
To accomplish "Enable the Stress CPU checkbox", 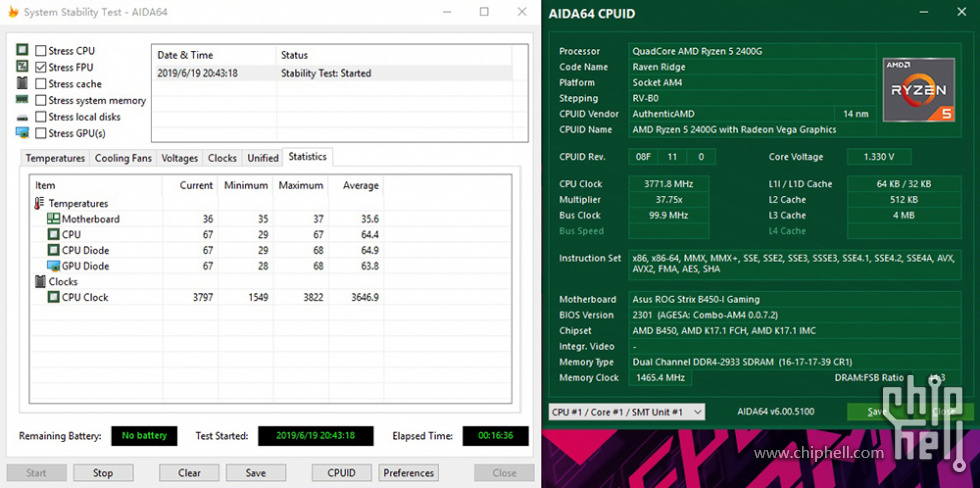I will (41, 51).
